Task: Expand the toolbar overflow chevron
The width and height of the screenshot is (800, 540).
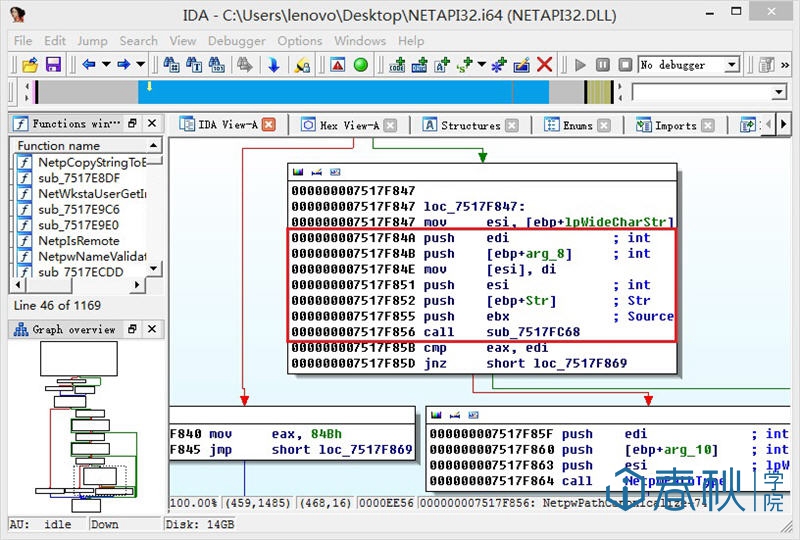Action: (x=785, y=65)
